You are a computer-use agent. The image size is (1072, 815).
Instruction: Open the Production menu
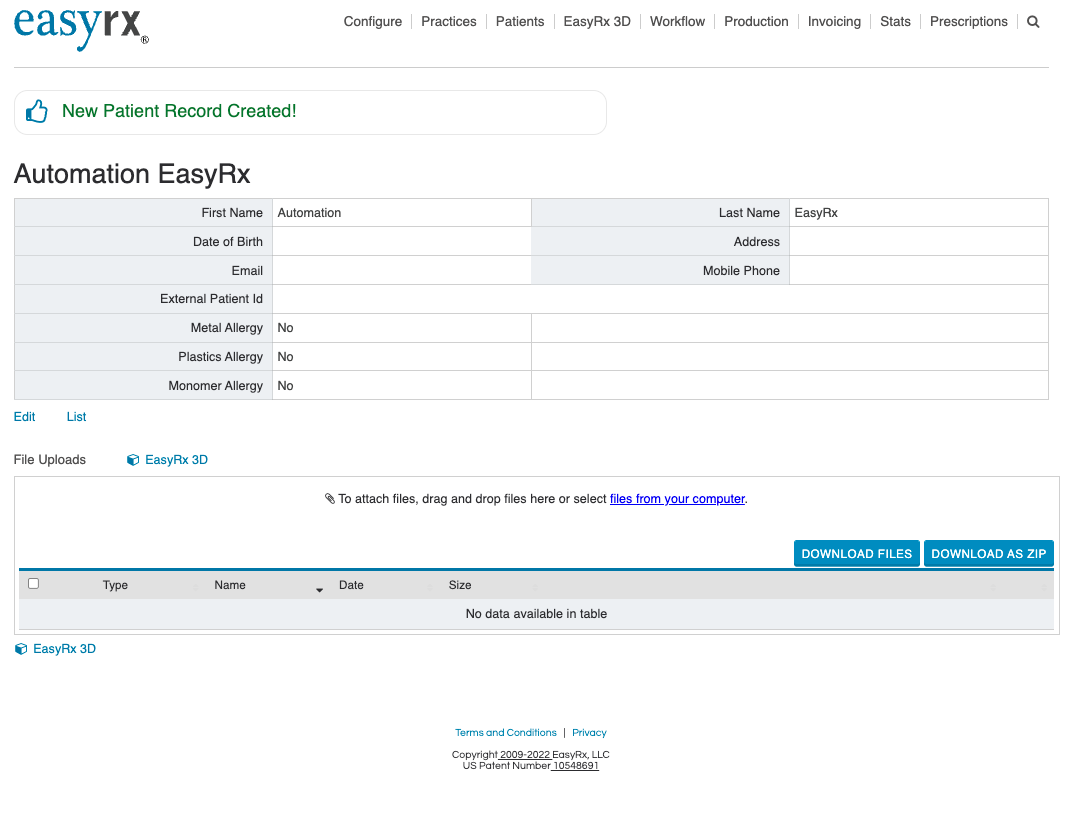(756, 22)
